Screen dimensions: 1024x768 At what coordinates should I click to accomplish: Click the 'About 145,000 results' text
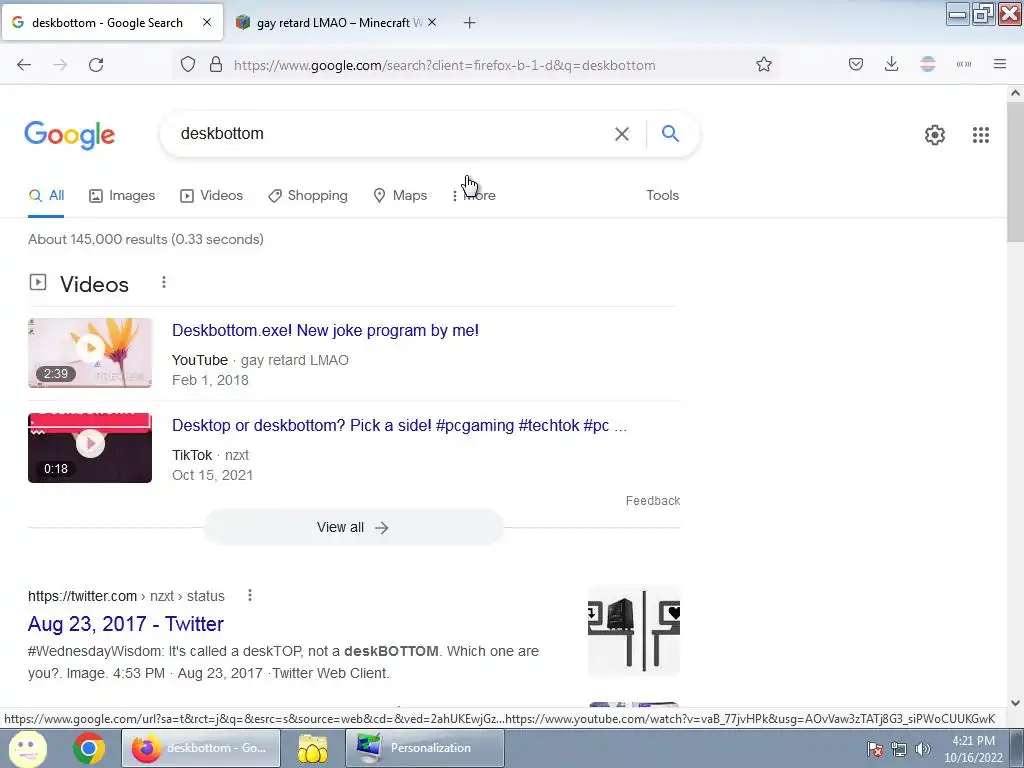pos(146,240)
